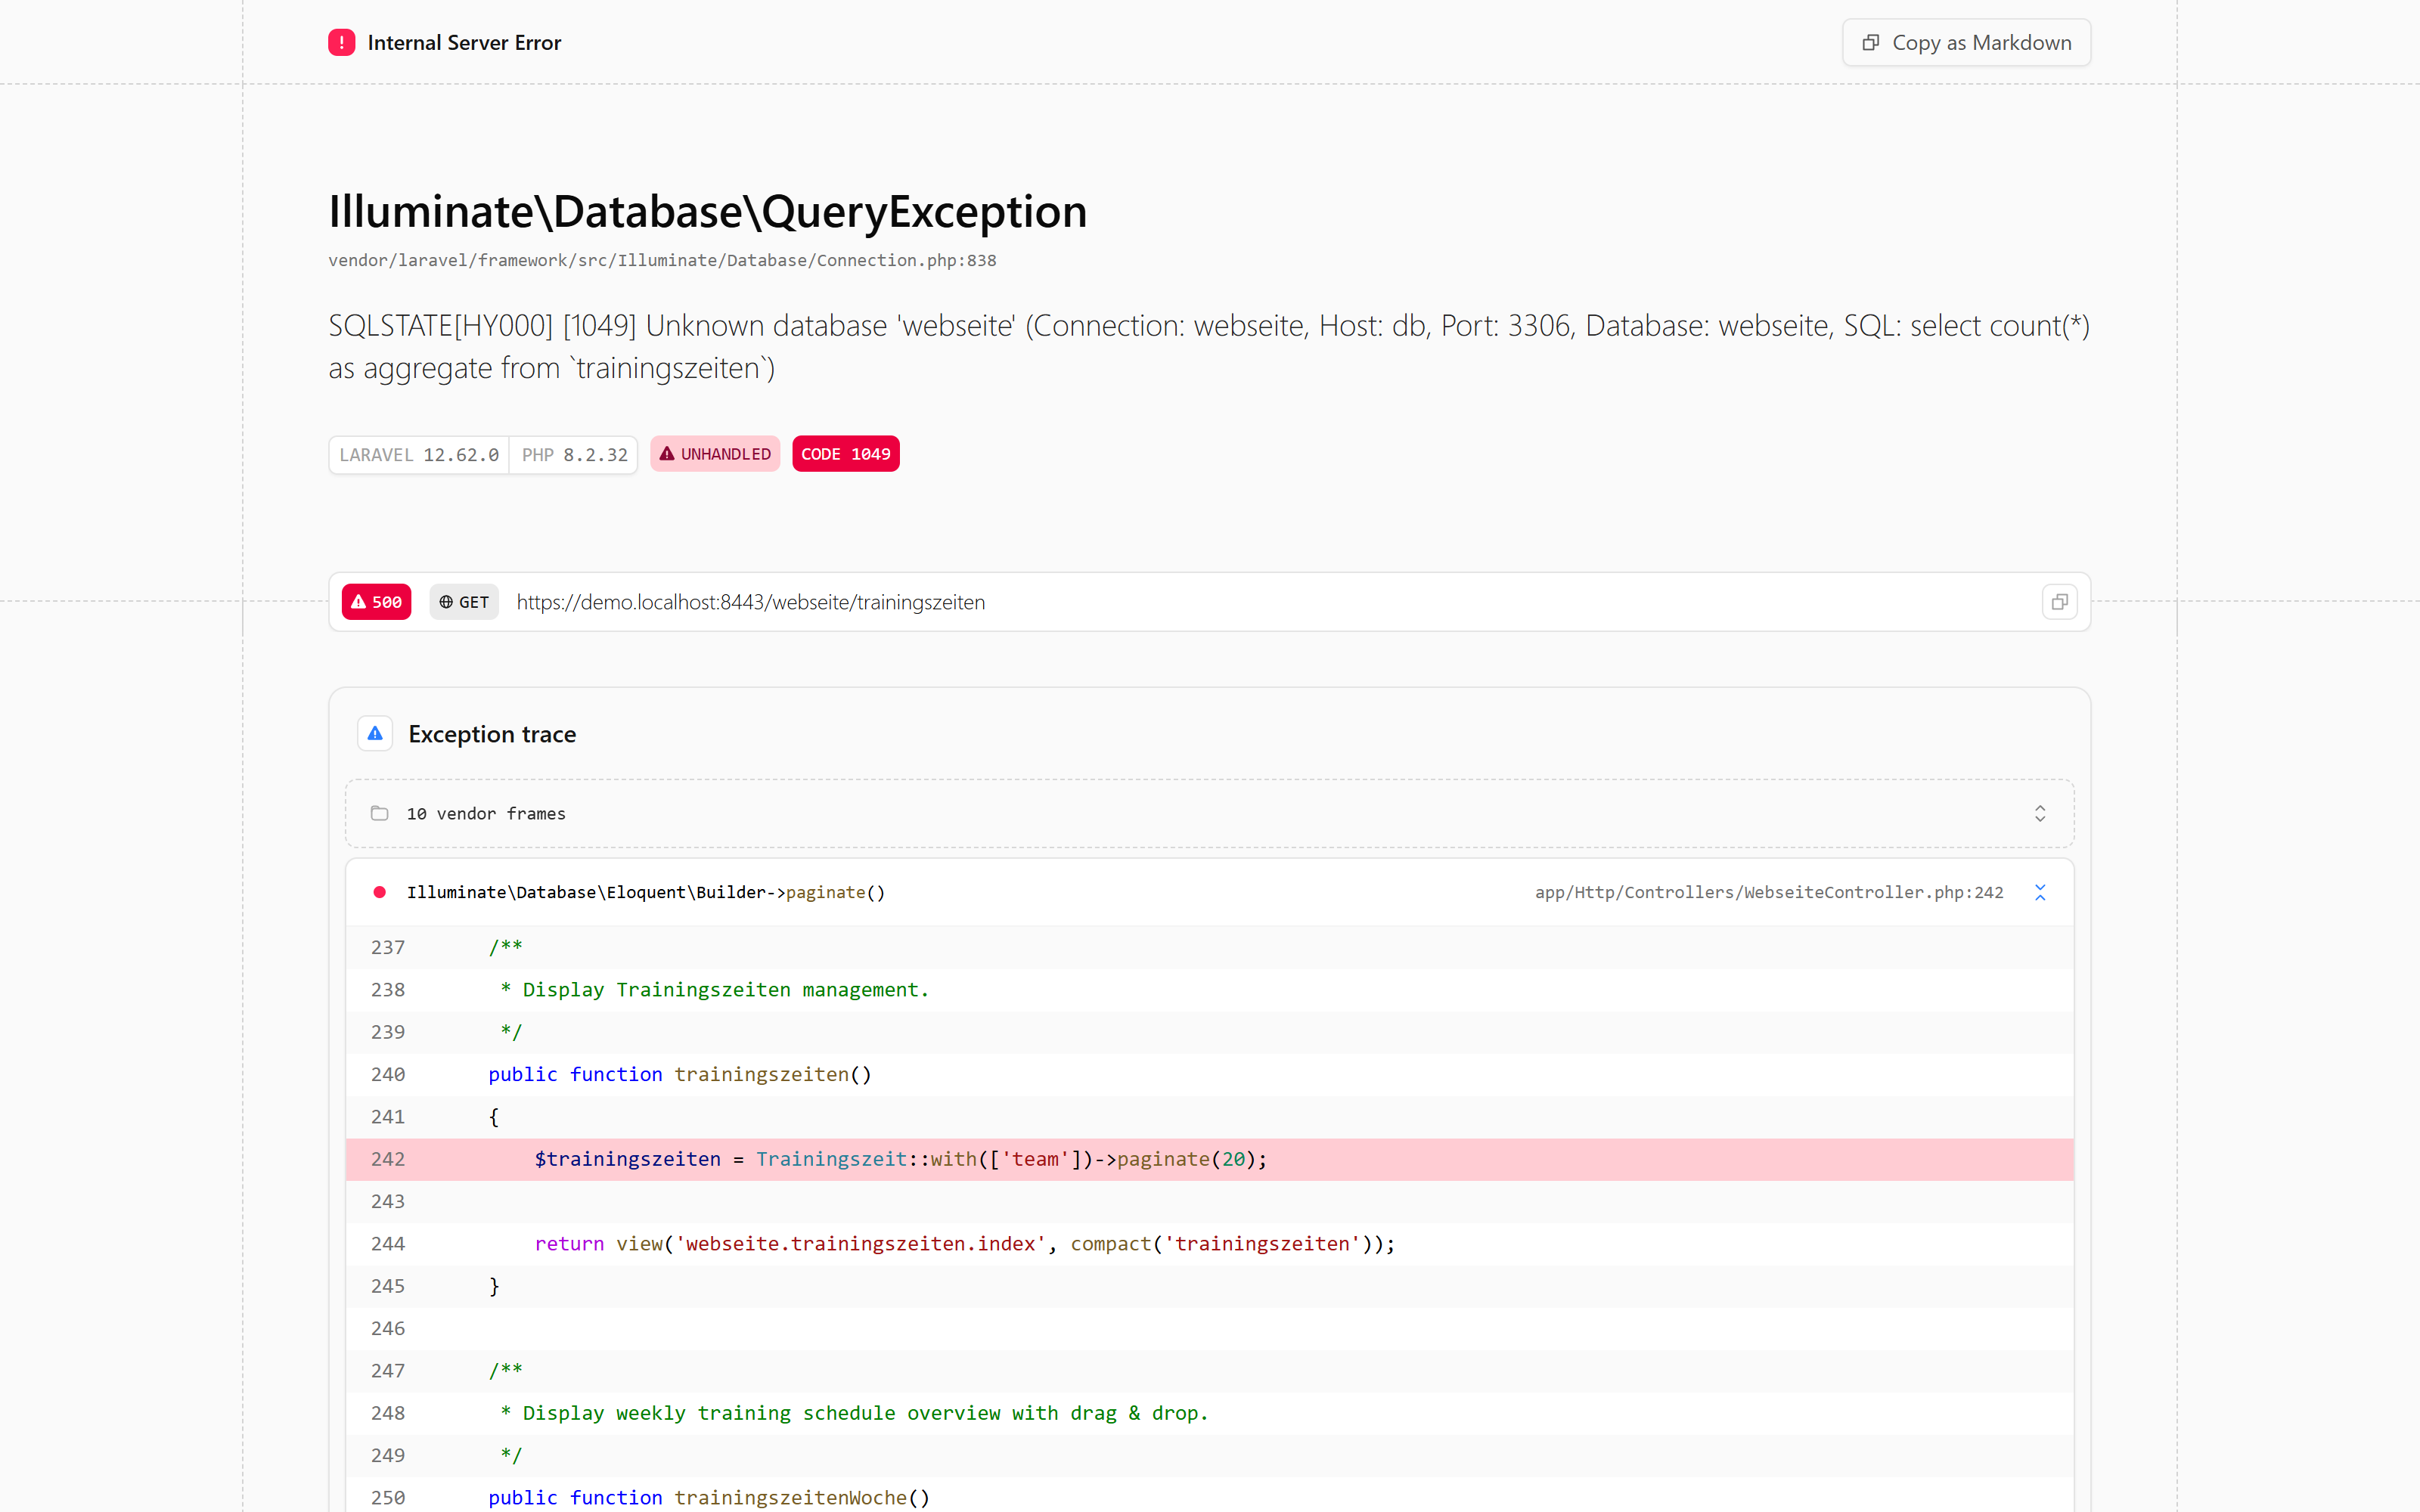Open WebseiteController.php:242 file reference
Viewport: 2420px width, 1512px height.
tap(1769, 892)
